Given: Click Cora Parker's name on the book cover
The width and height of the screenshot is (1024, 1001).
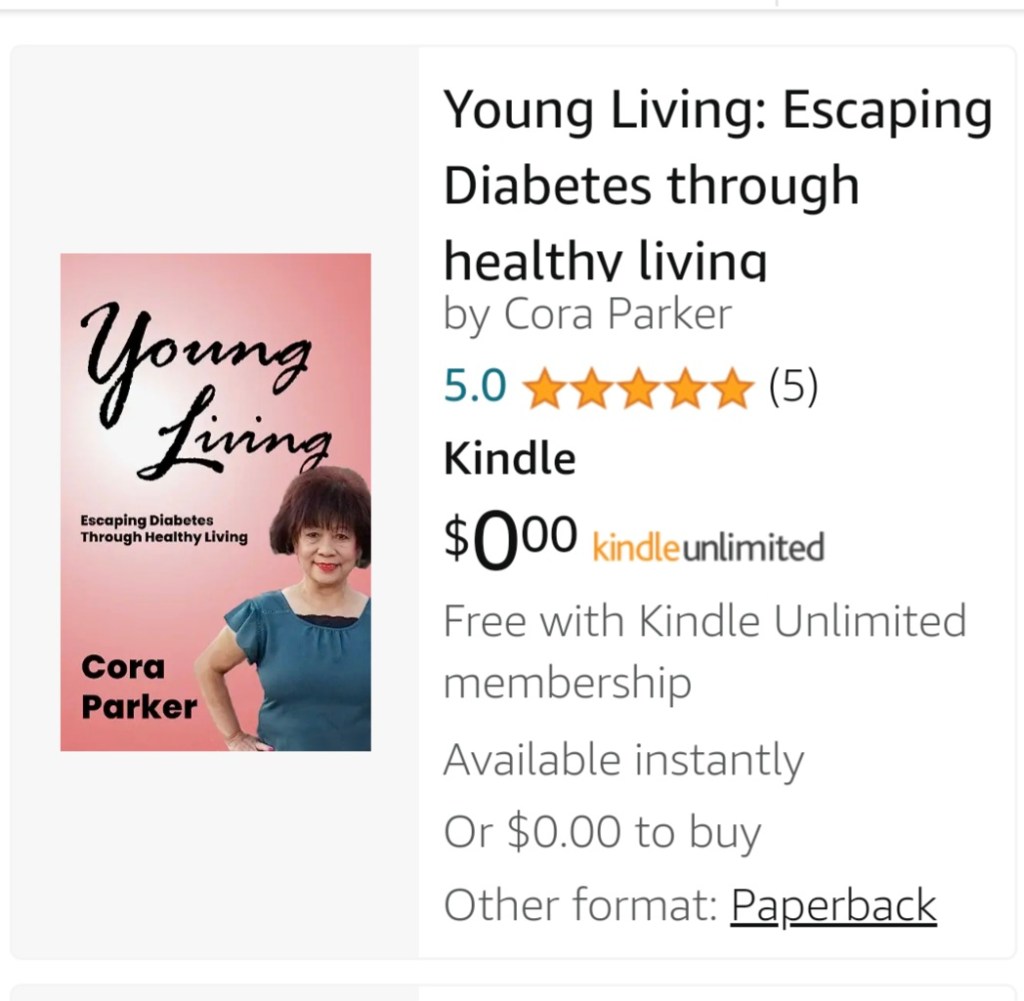Looking at the screenshot, I should (139, 686).
